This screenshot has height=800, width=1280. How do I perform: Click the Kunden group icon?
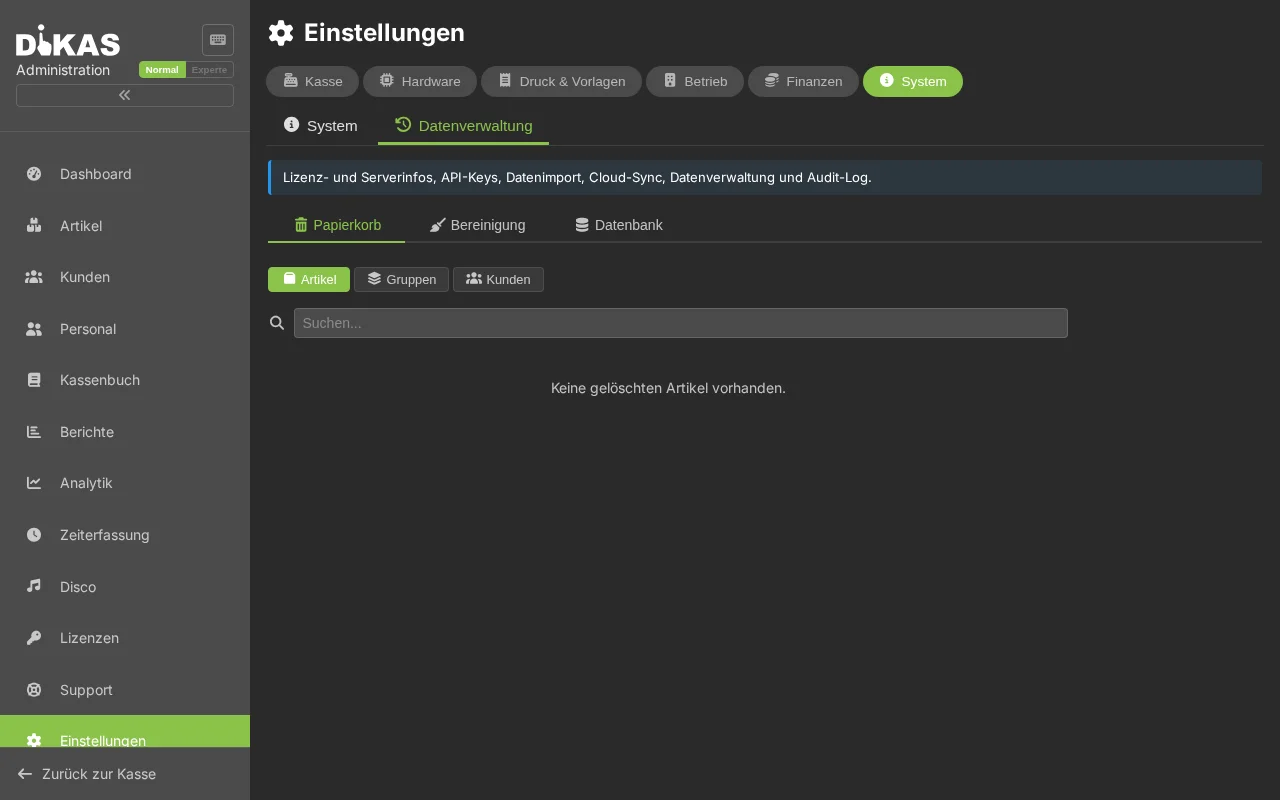(34, 277)
